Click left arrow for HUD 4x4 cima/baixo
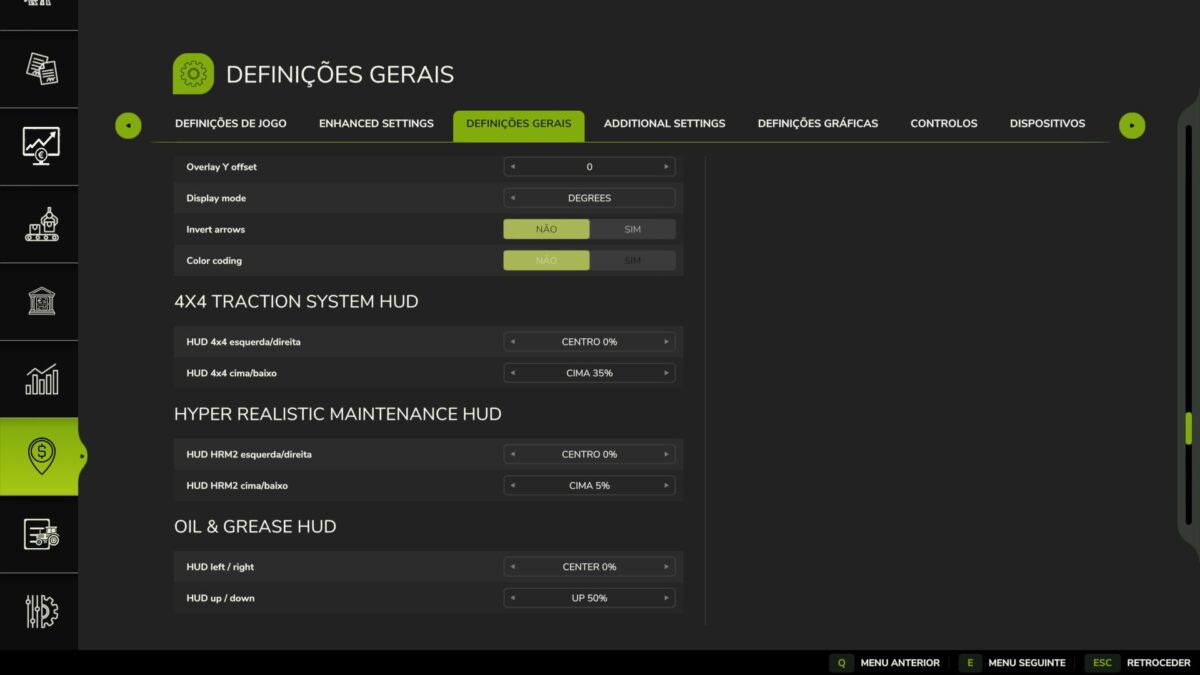1200x675 pixels. [512, 373]
